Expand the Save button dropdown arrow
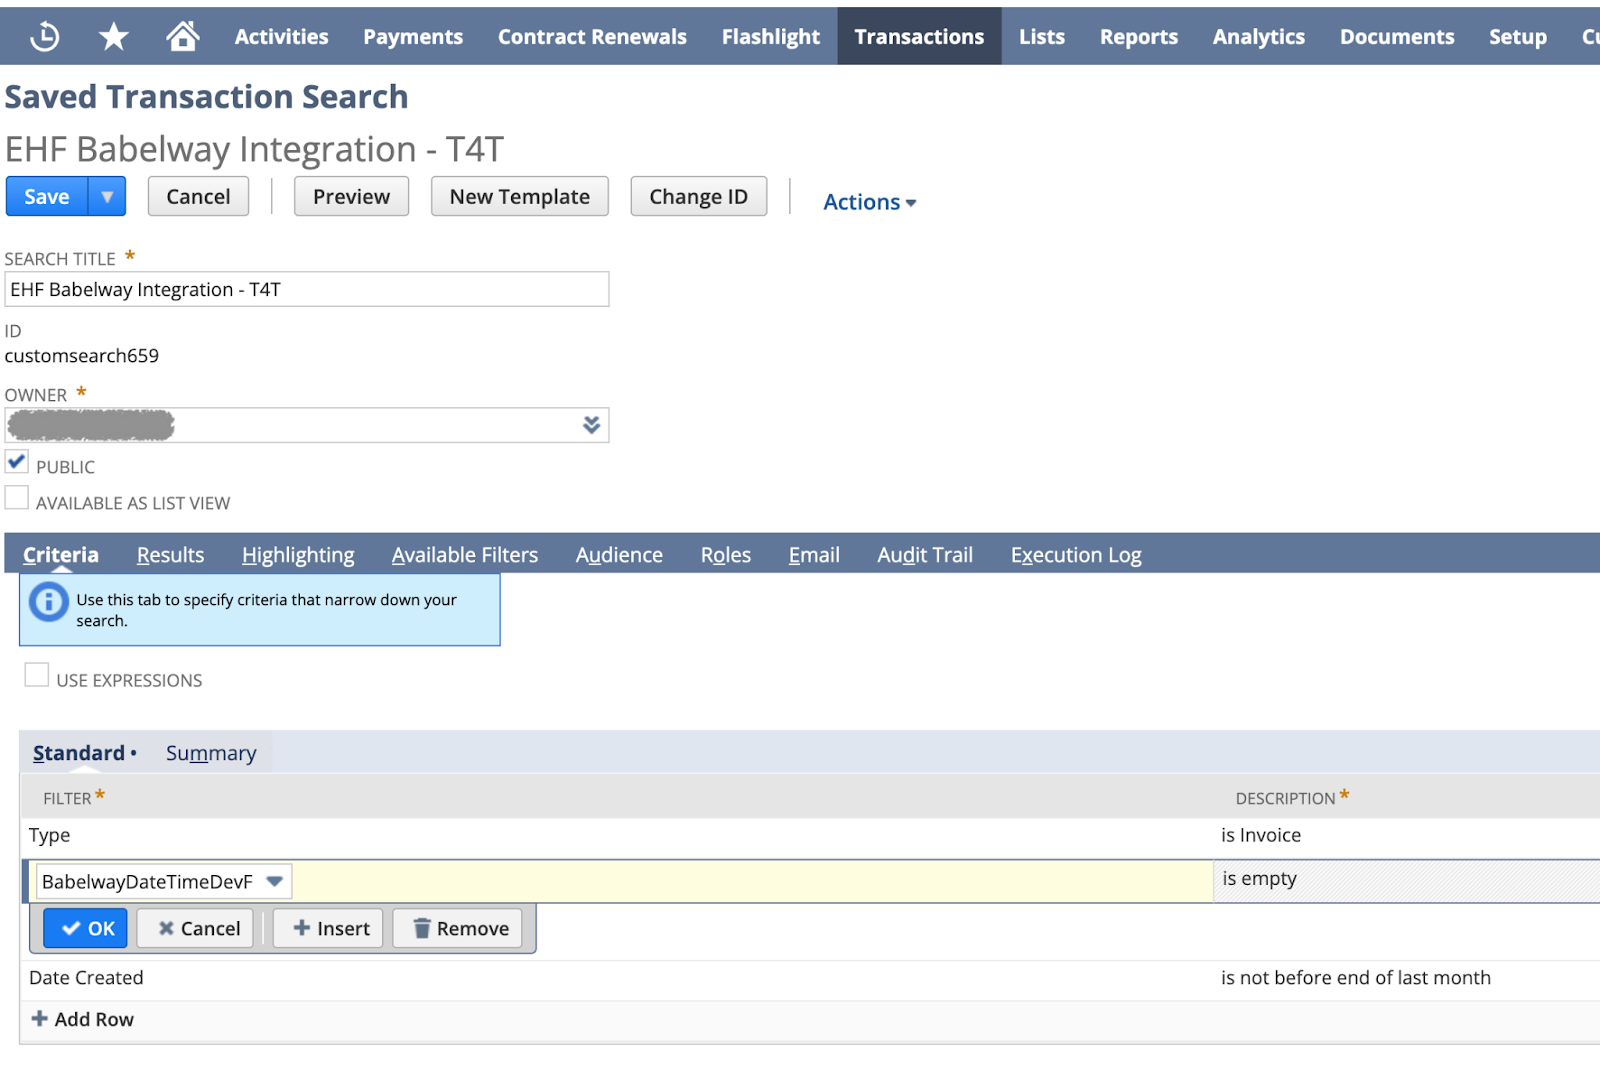The image size is (1600, 1078). point(107,196)
